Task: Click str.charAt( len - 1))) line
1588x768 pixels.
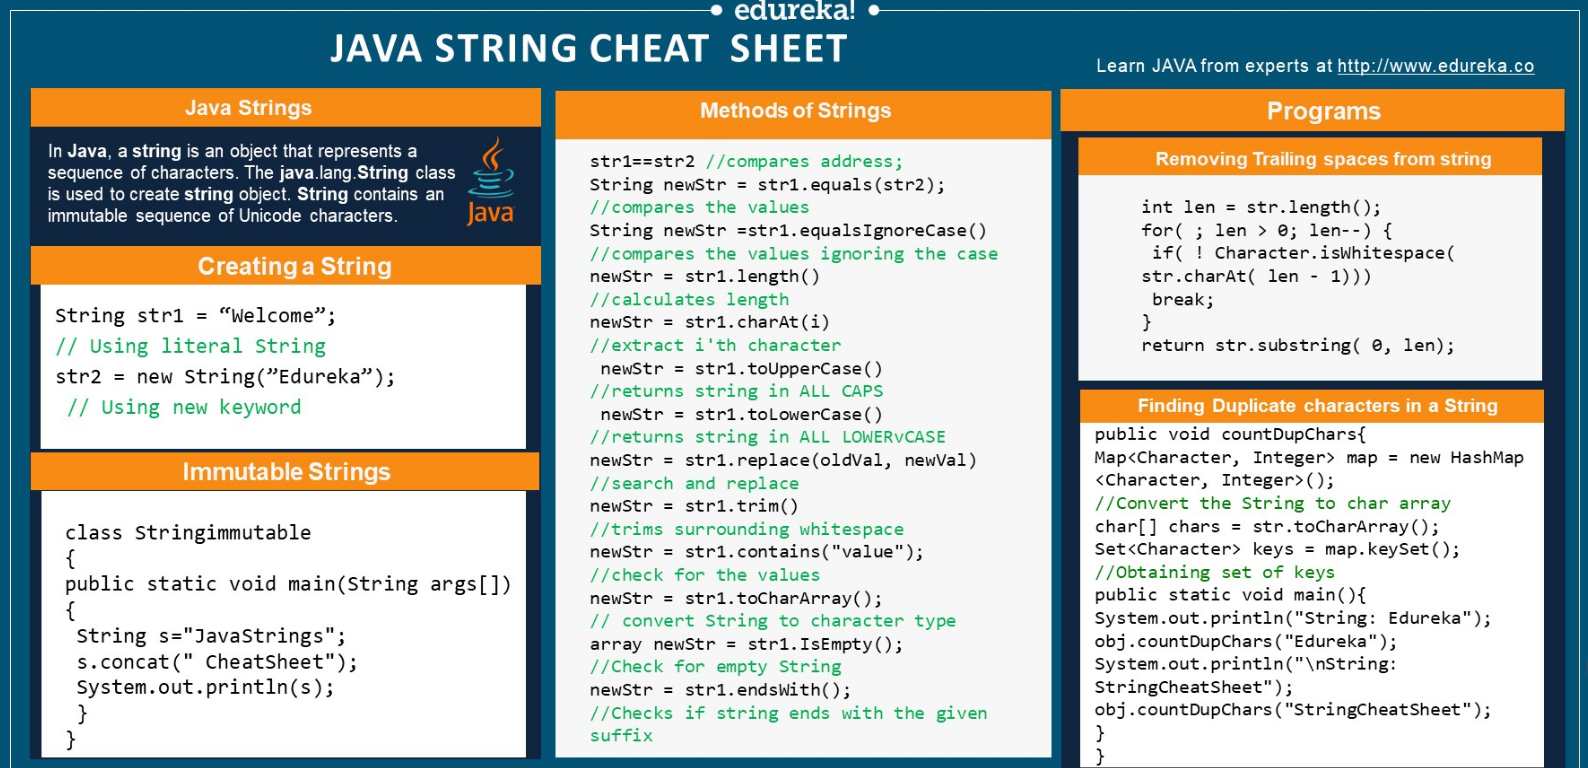Action: pyautogui.click(x=1256, y=277)
